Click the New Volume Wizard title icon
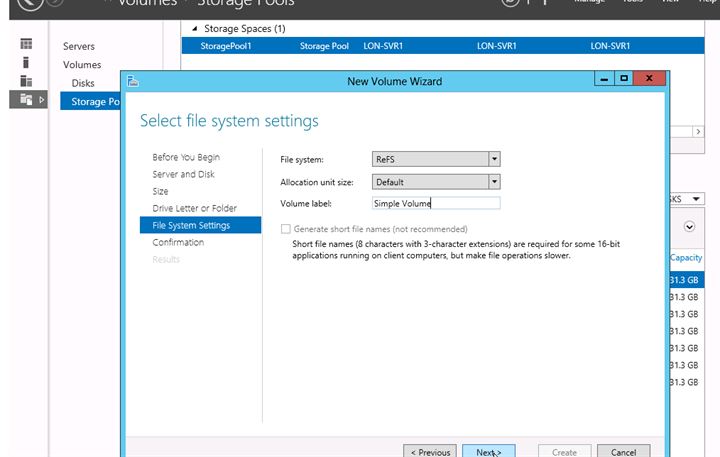This screenshot has height=457, width=720. click(133, 81)
